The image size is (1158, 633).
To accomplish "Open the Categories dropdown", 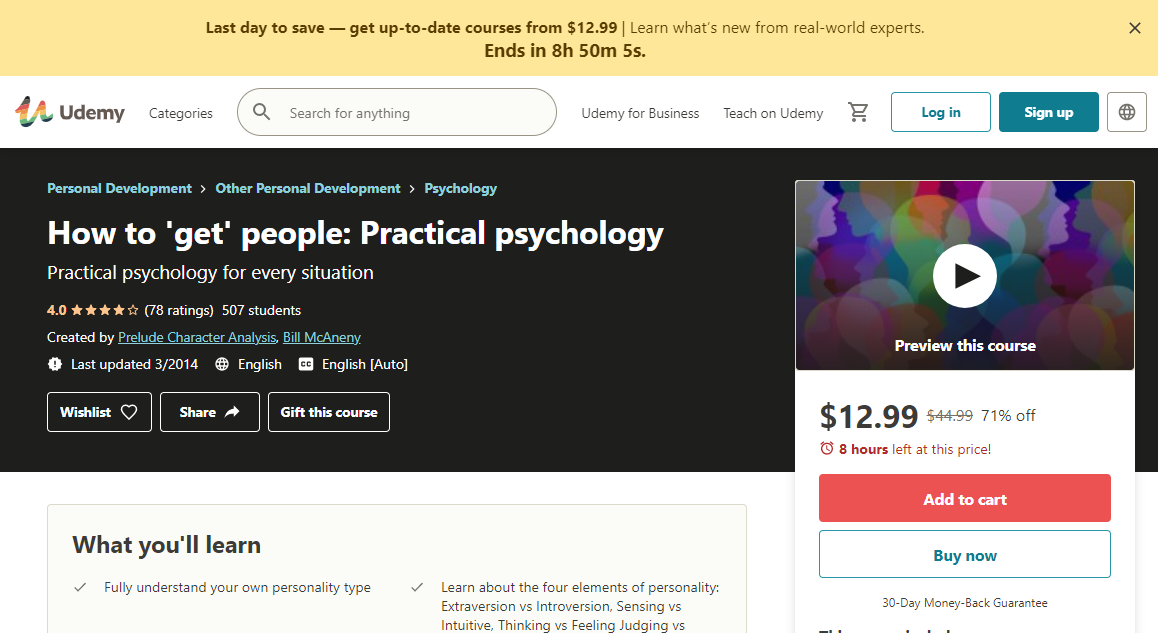I will 180,113.
